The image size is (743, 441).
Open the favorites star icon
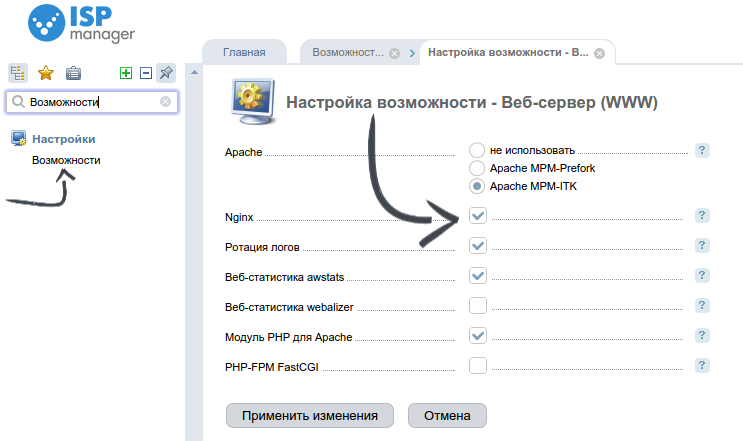tap(45, 73)
